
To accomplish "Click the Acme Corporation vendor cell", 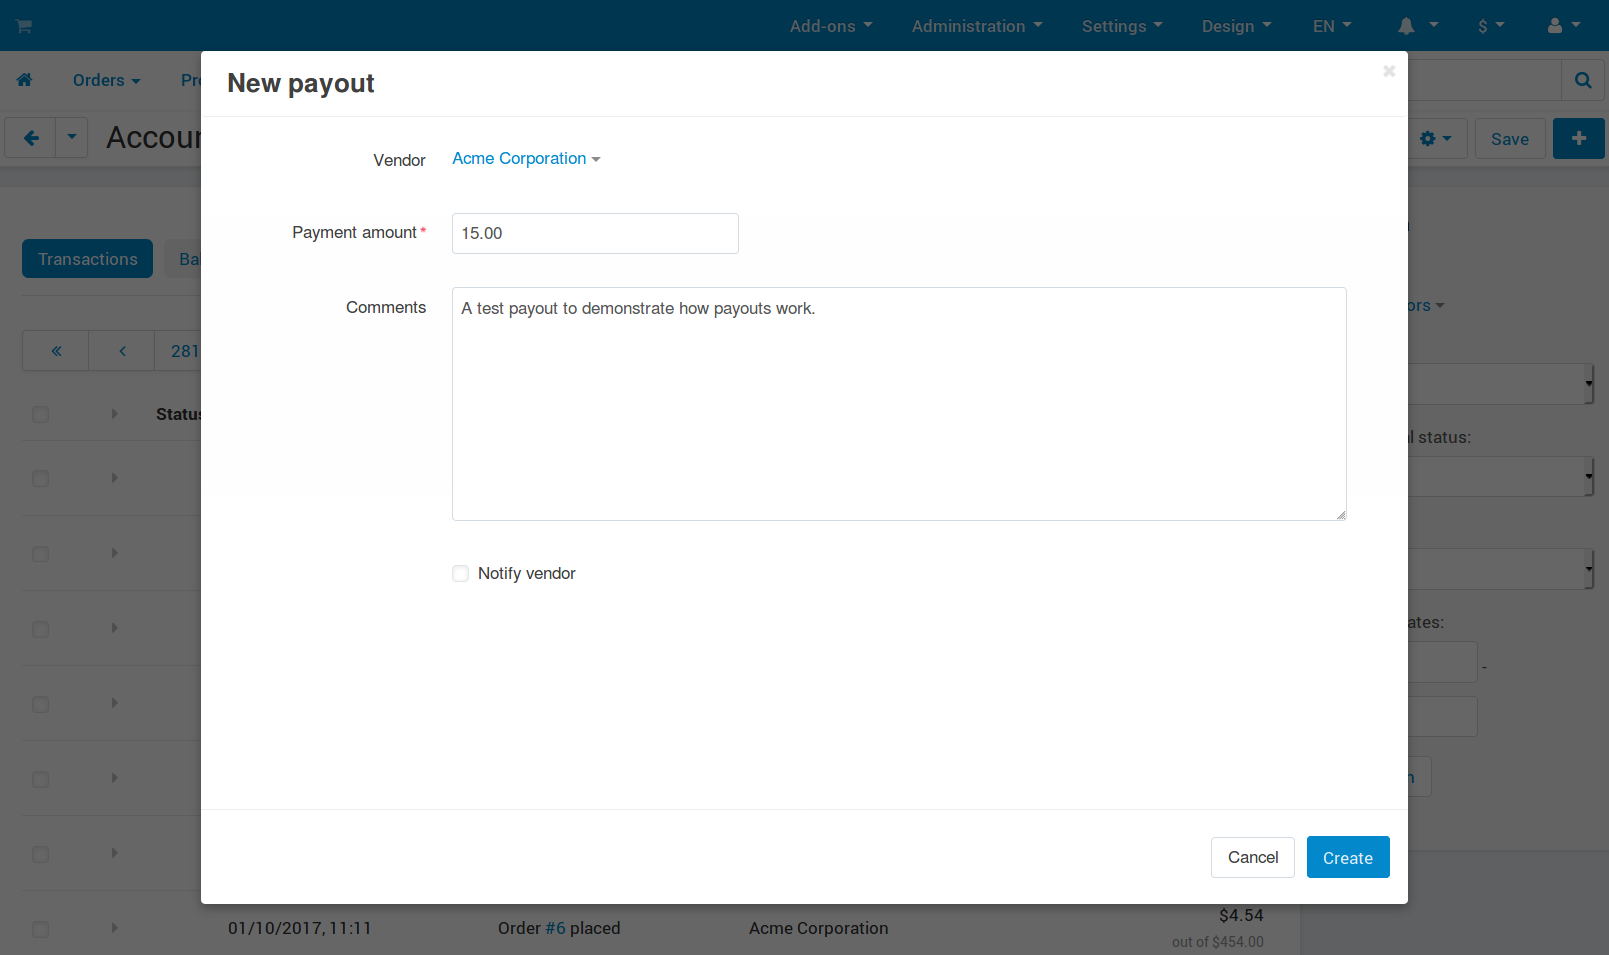I will (818, 928).
